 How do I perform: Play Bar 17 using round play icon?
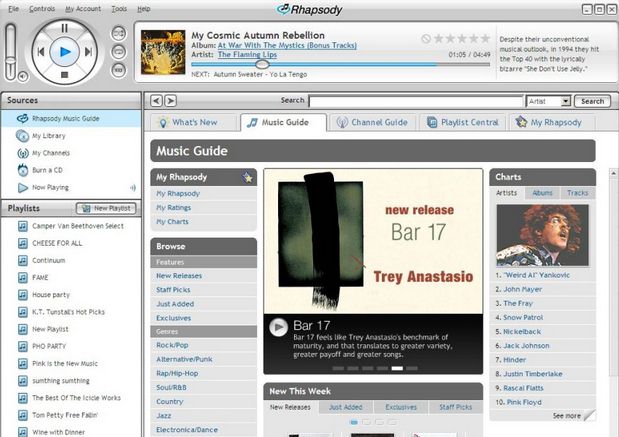coord(278,327)
